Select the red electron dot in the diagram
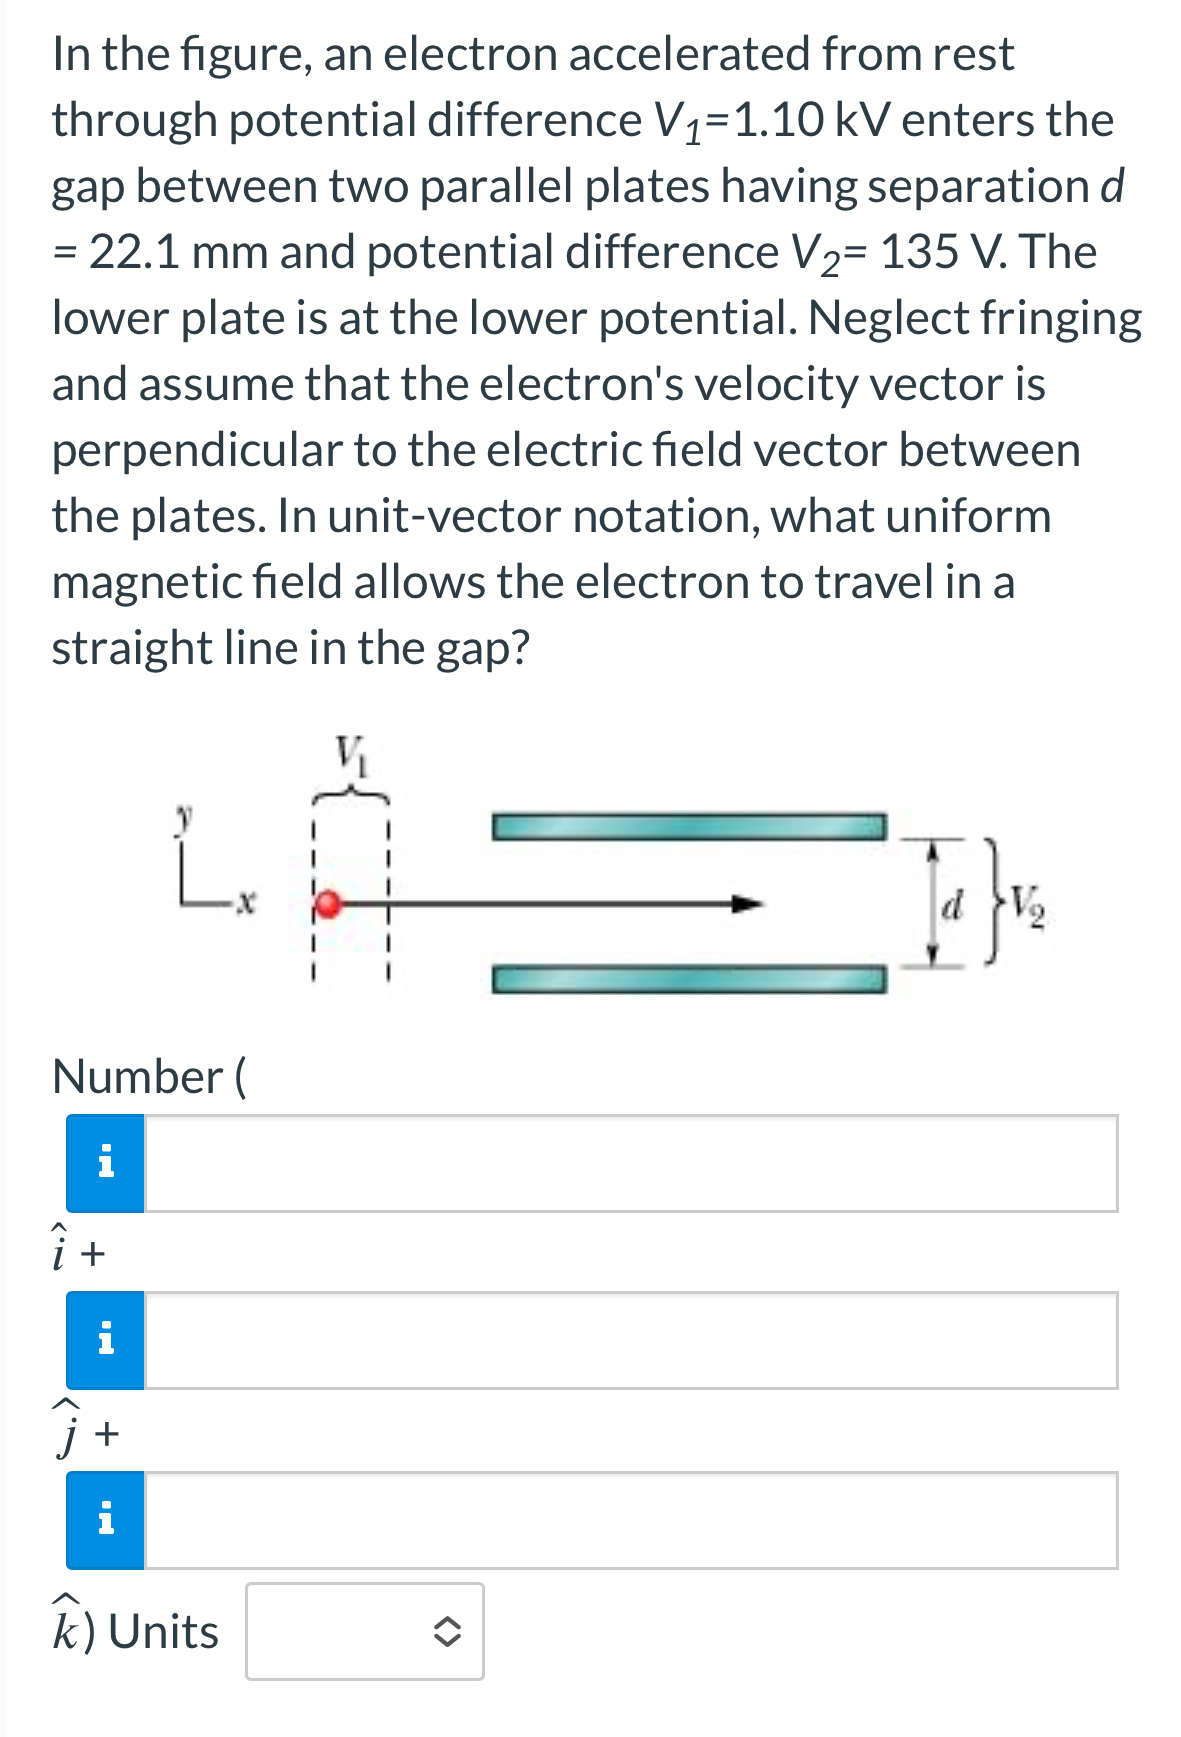Viewport: 1181px width, 1737px height. click(327, 905)
